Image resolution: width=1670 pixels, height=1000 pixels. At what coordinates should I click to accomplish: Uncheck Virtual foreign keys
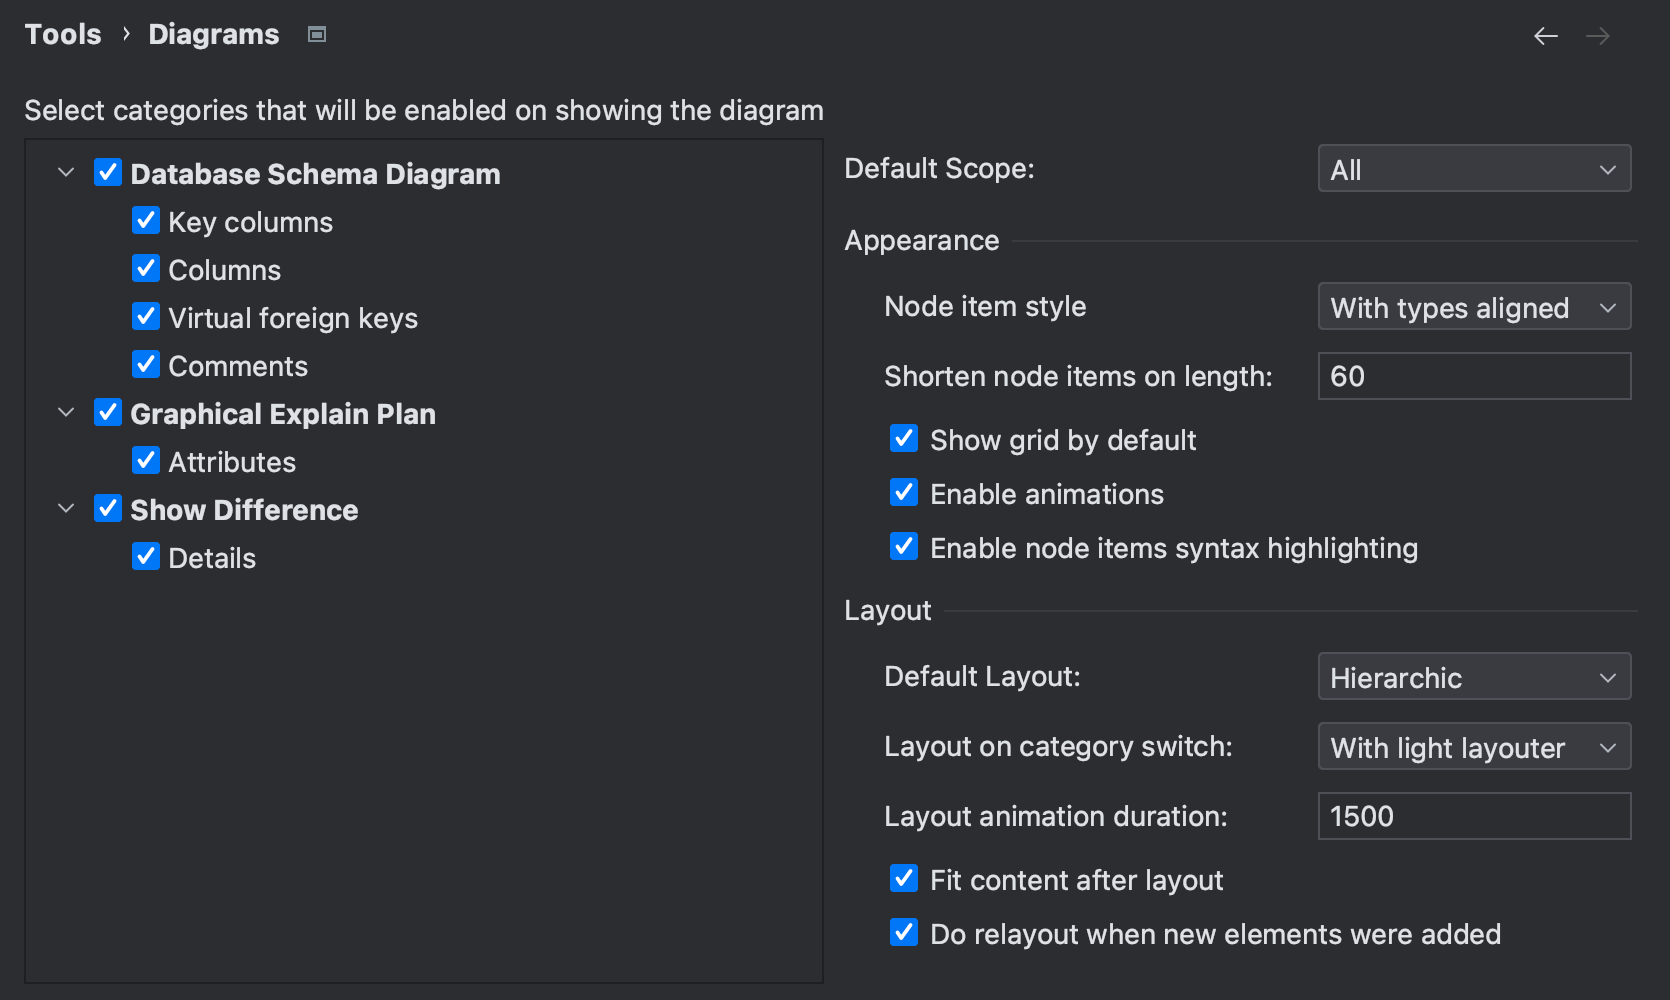146,316
